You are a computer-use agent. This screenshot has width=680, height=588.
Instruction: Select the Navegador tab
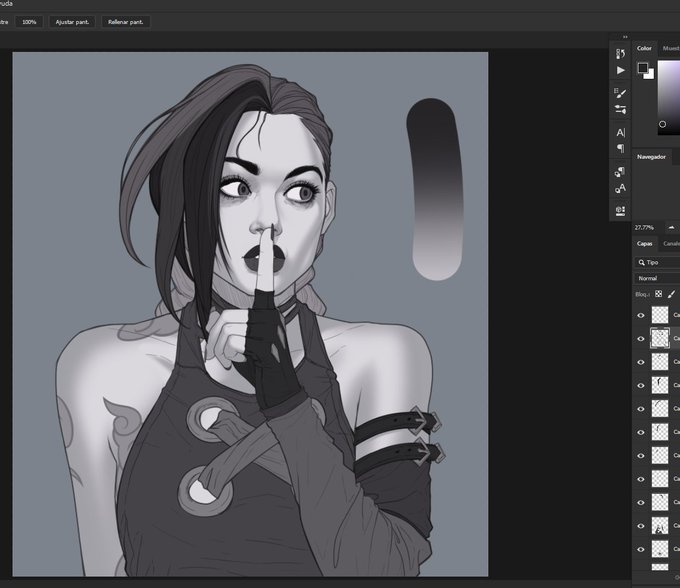coord(651,157)
